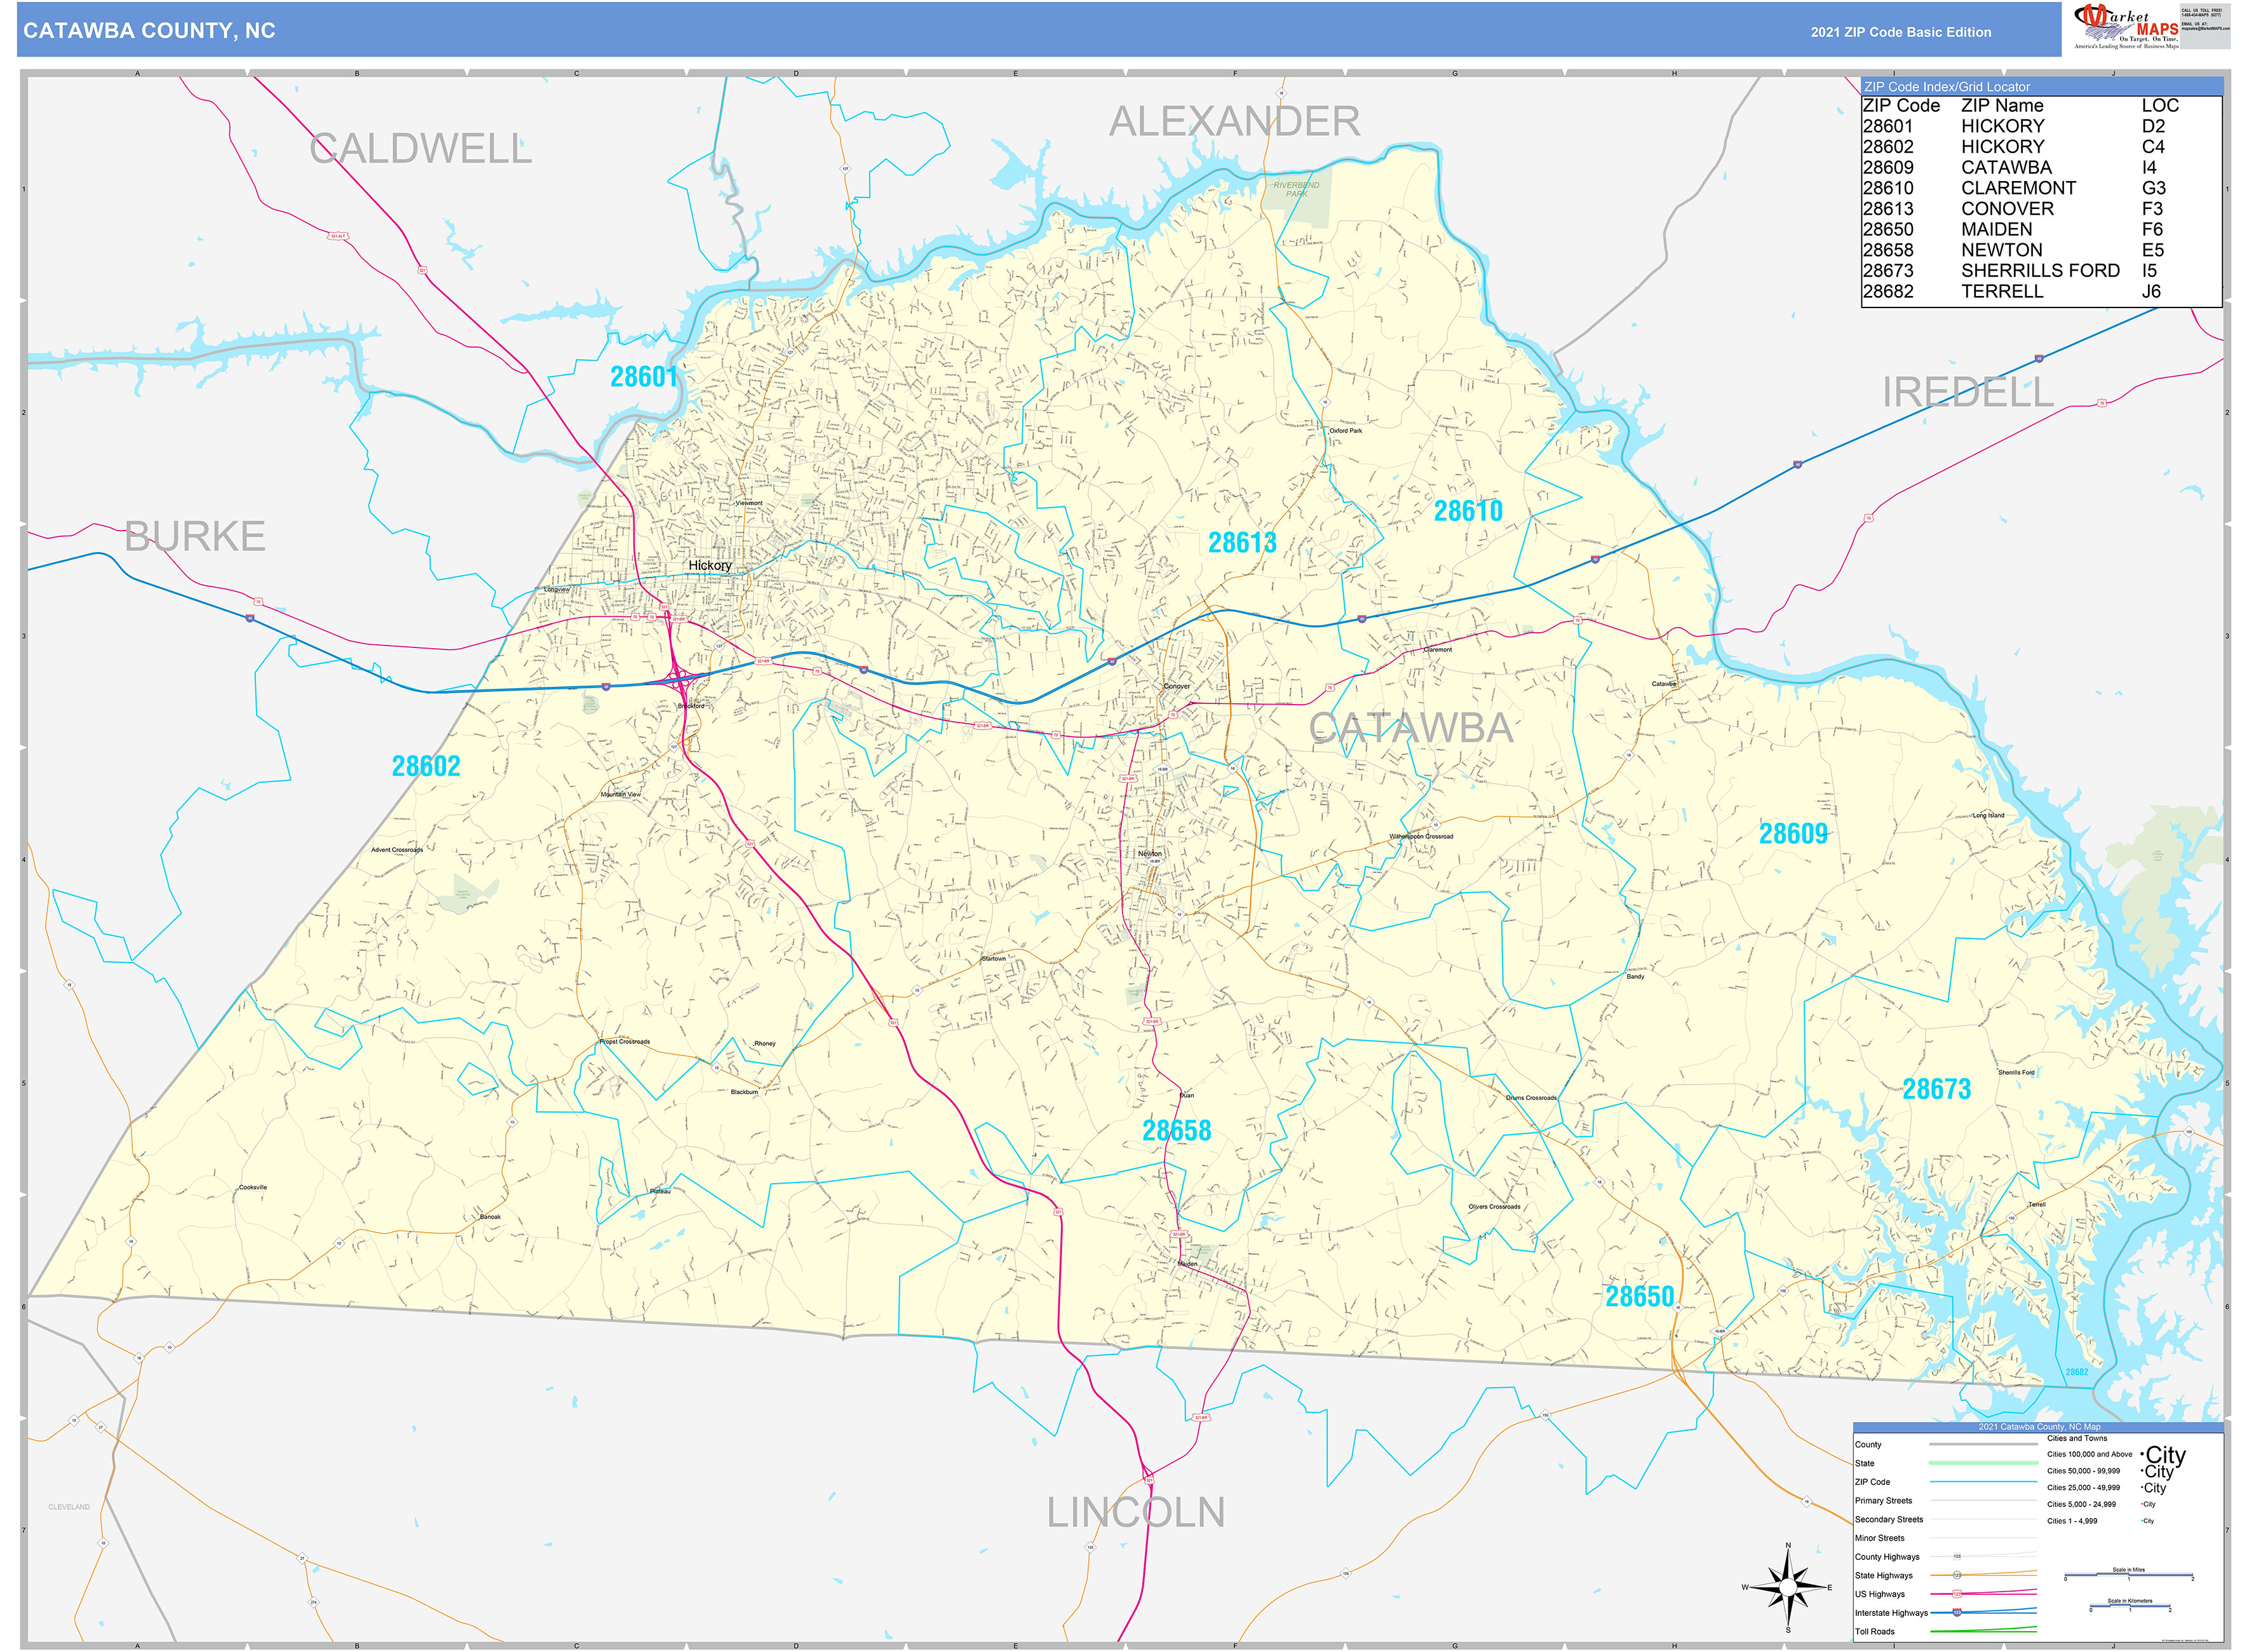The image size is (2242, 1652).
Task: Click the Interstate Highways legend symbol
Action: tap(1958, 1613)
